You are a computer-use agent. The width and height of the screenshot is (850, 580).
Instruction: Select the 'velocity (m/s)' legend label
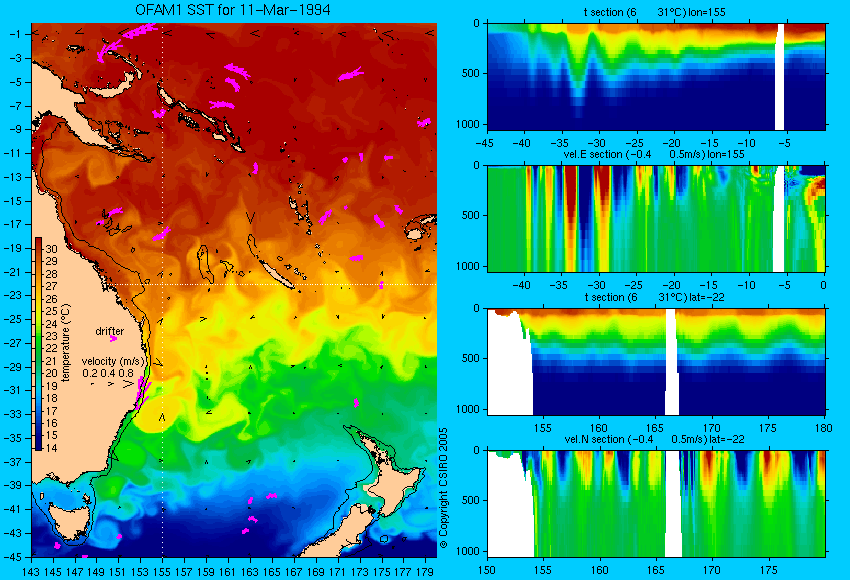113,361
